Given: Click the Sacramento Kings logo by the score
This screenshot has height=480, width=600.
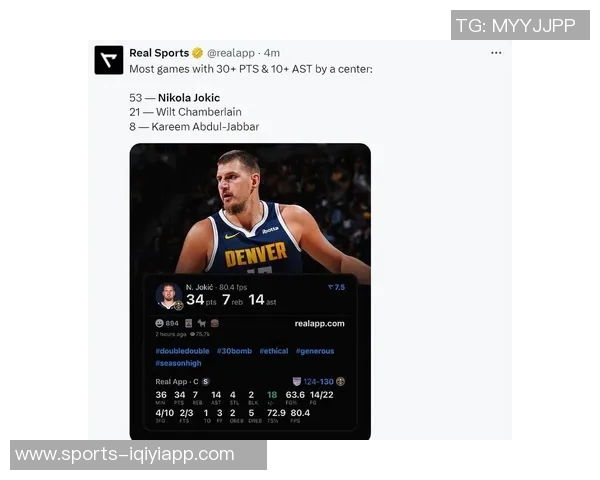Looking at the screenshot, I should 297,381.
